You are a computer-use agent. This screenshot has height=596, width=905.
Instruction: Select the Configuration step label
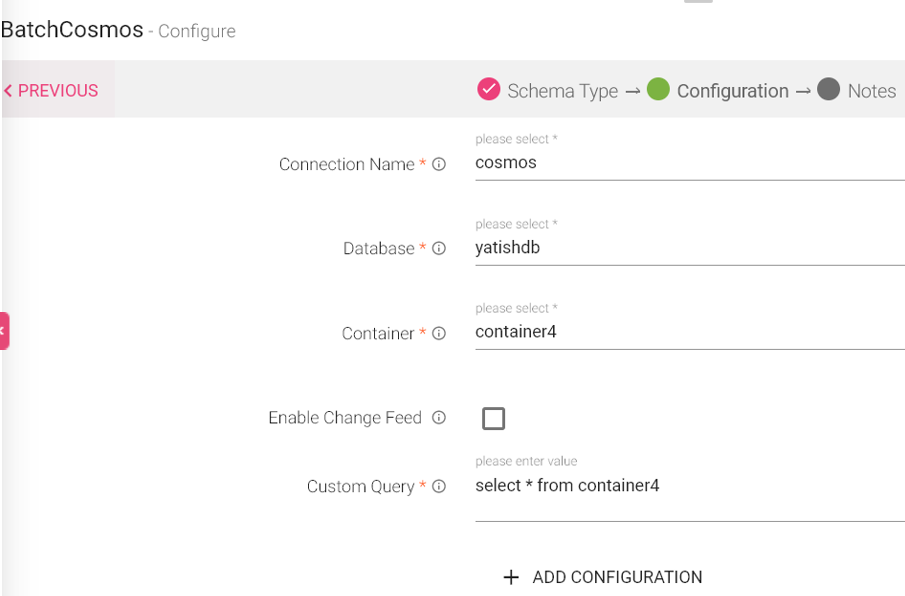tap(732, 91)
